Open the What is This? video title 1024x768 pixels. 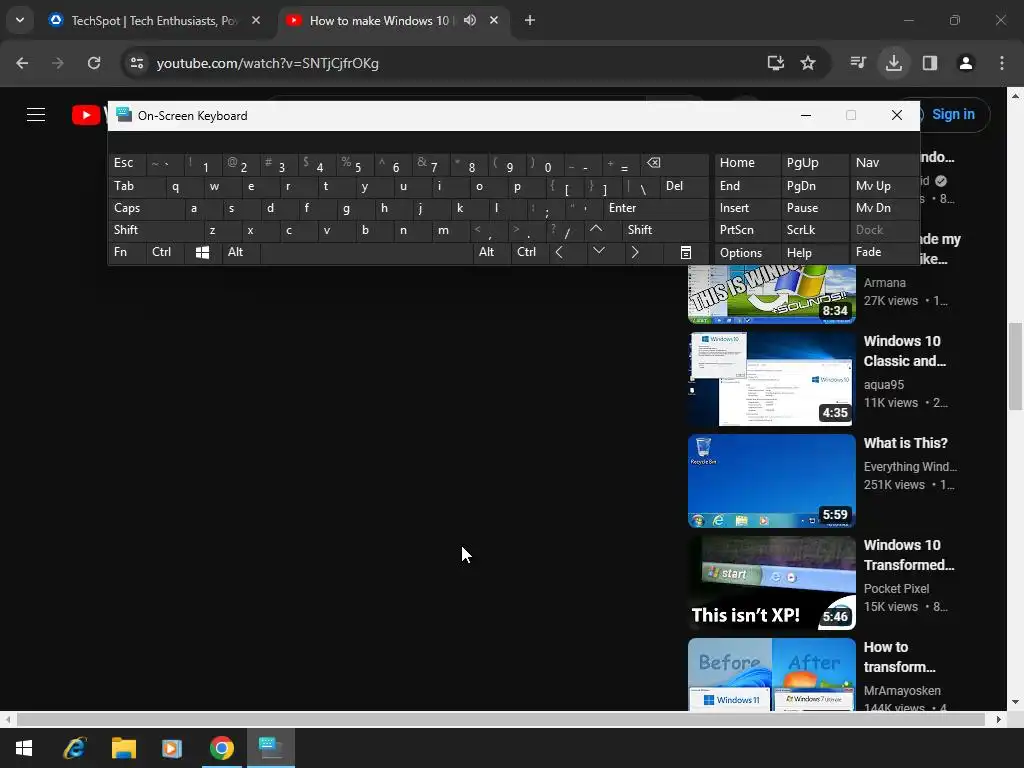click(905, 443)
